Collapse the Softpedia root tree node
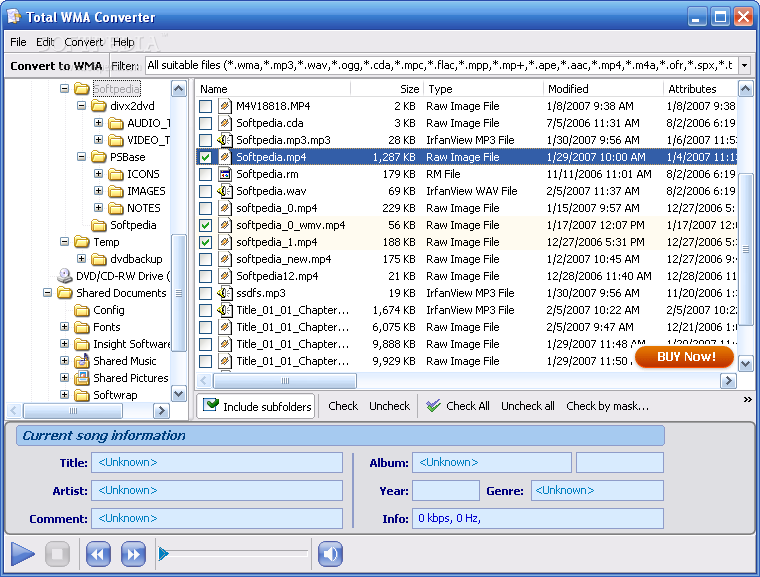Viewport: 760px width, 577px height. [64, 89]
